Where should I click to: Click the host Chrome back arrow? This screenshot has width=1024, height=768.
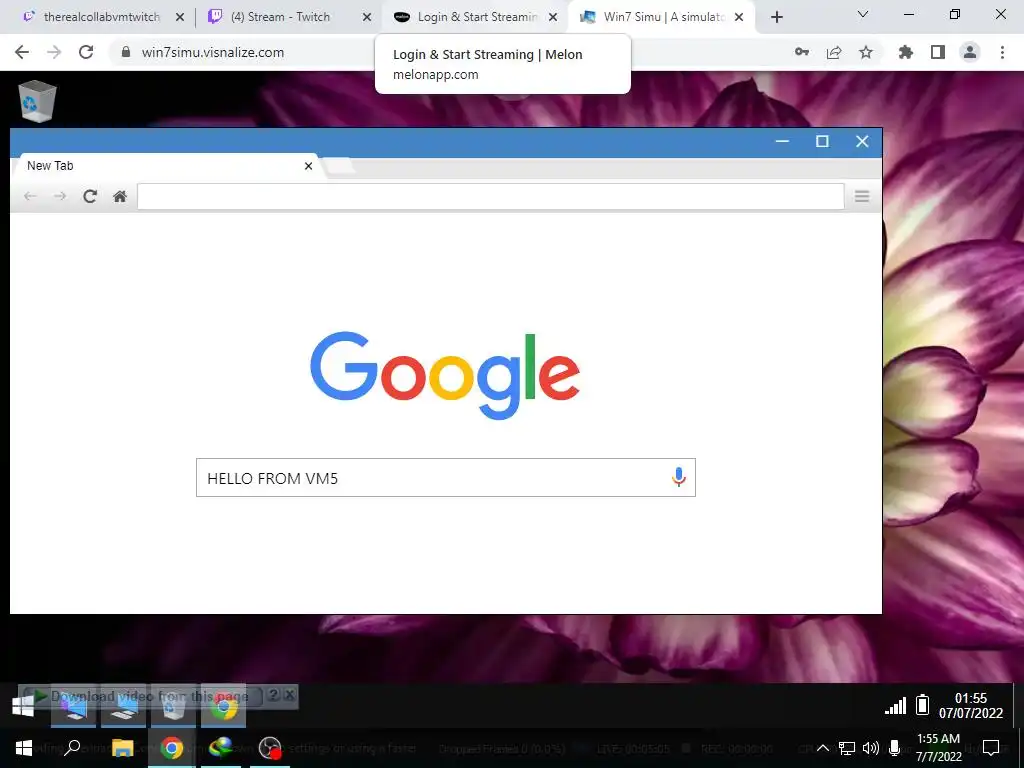(x=22, y=52)
